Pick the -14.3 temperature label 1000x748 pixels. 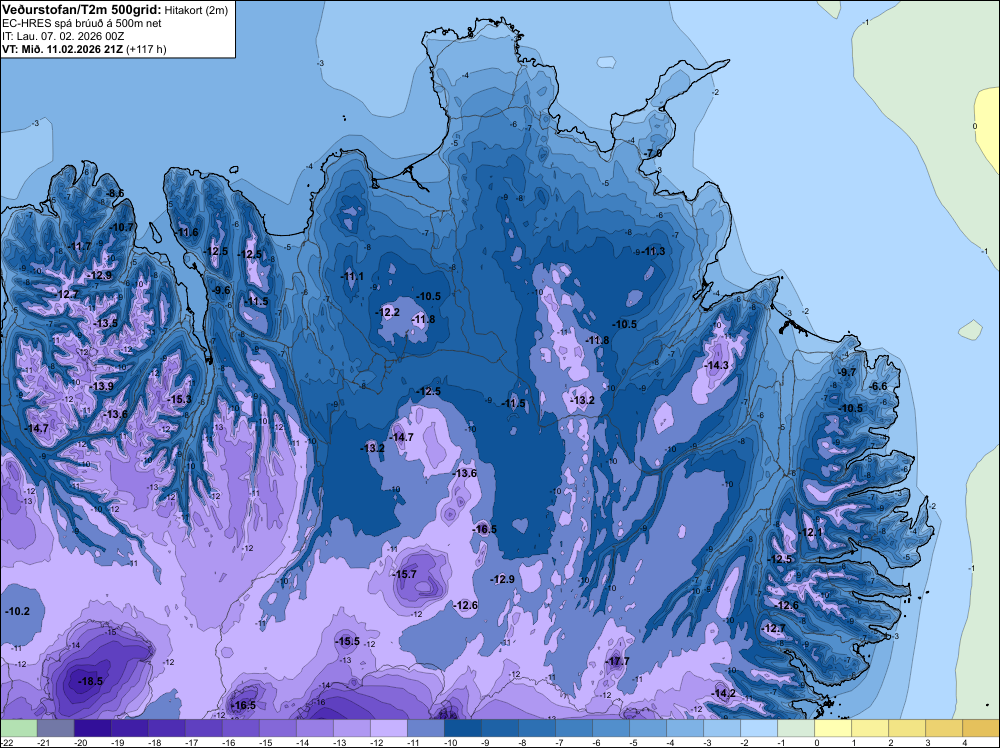(x=716, y=365)
